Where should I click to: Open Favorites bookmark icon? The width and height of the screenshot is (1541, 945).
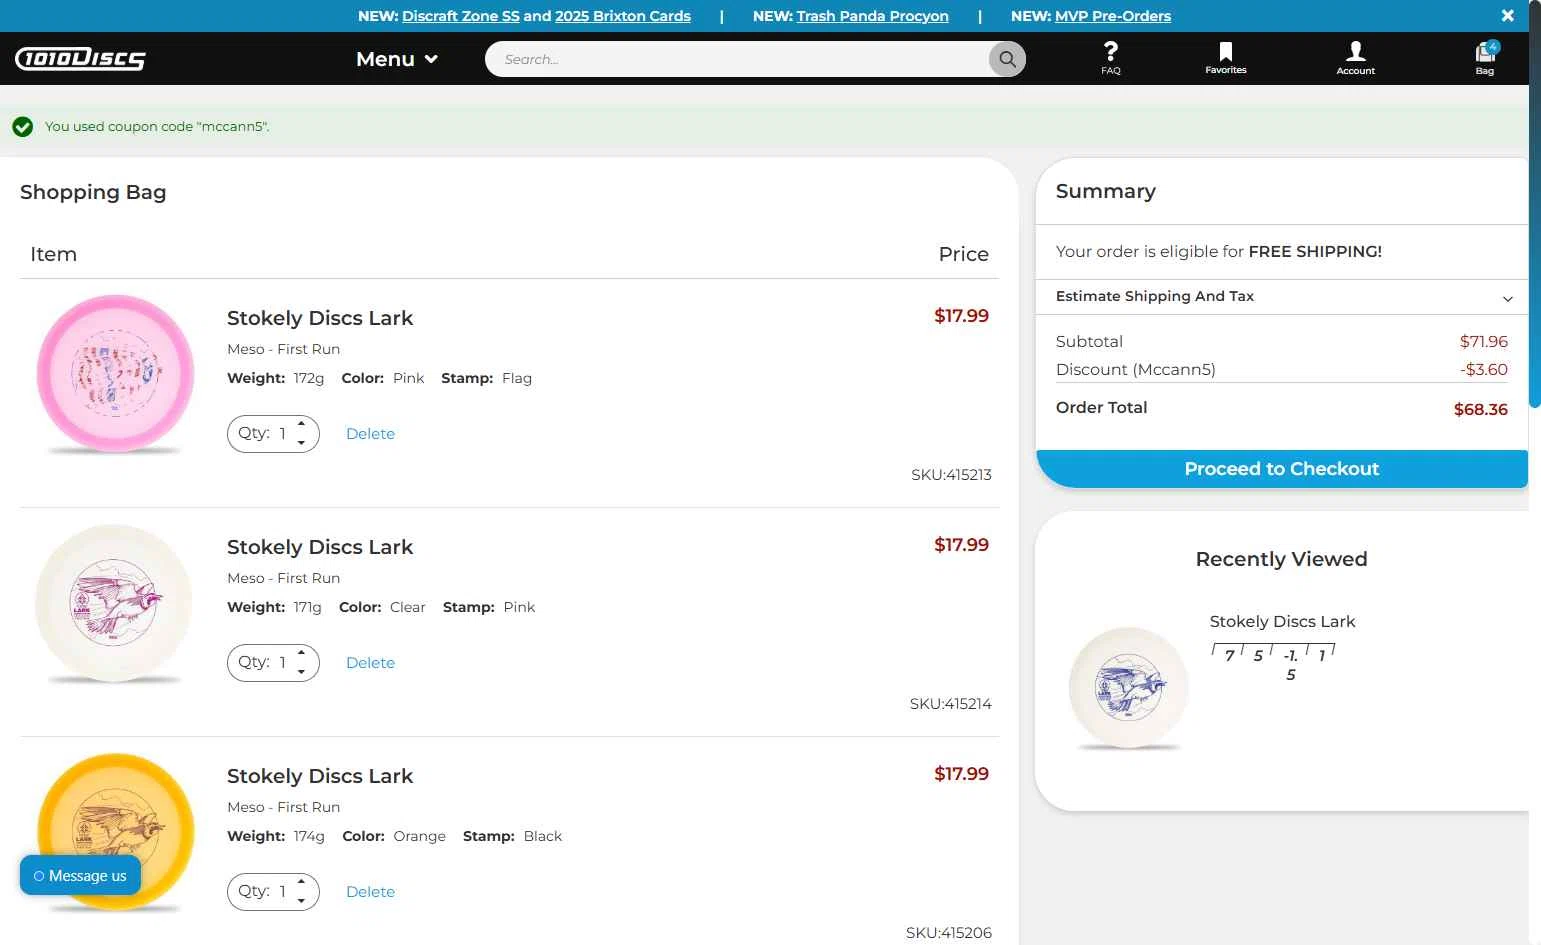(1225, 57)
